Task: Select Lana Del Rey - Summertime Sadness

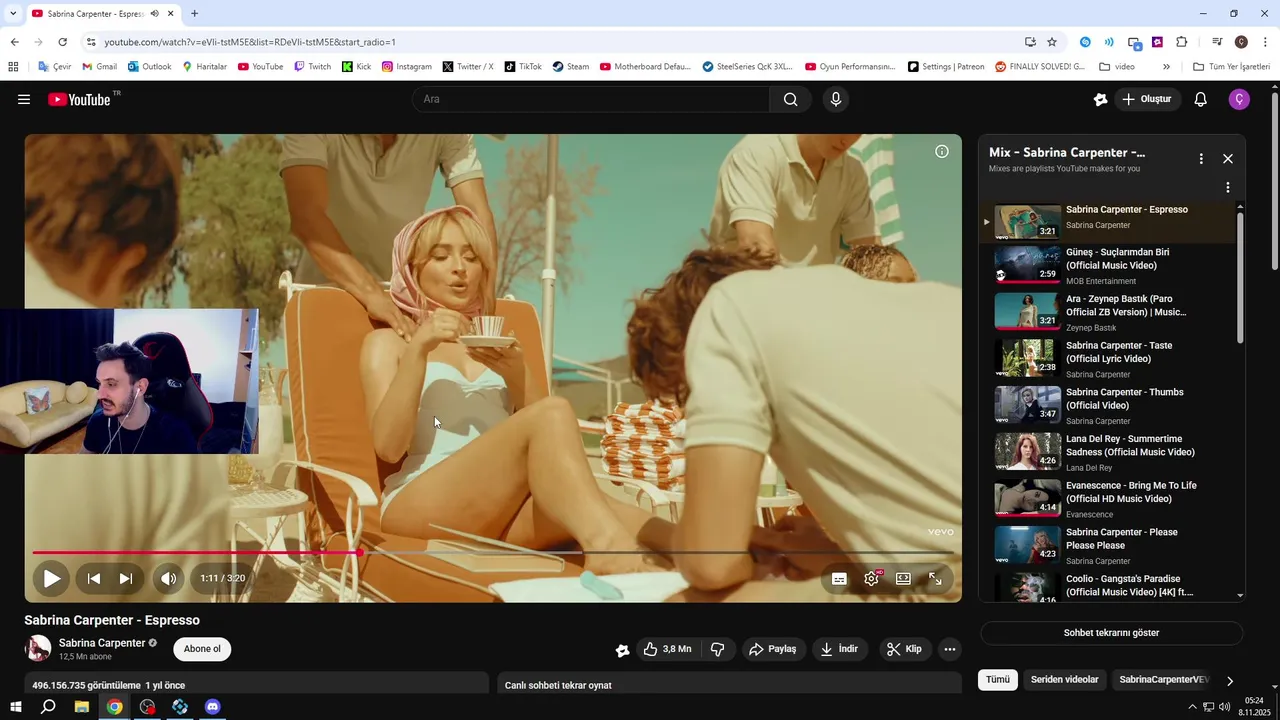Action: [1110, 452]
